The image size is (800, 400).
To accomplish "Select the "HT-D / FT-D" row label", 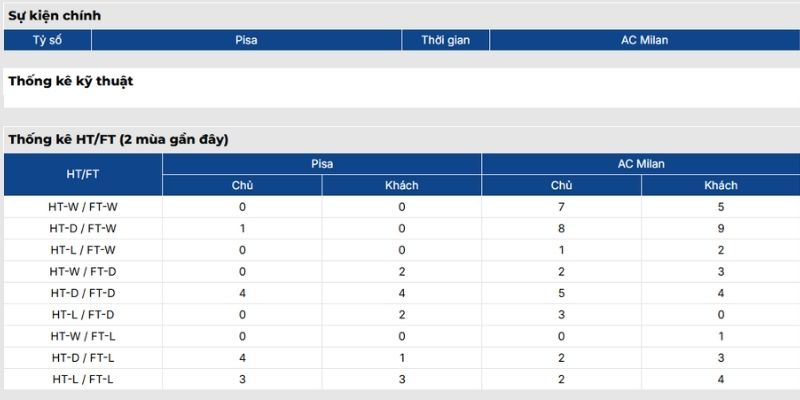I will (83, 293).
